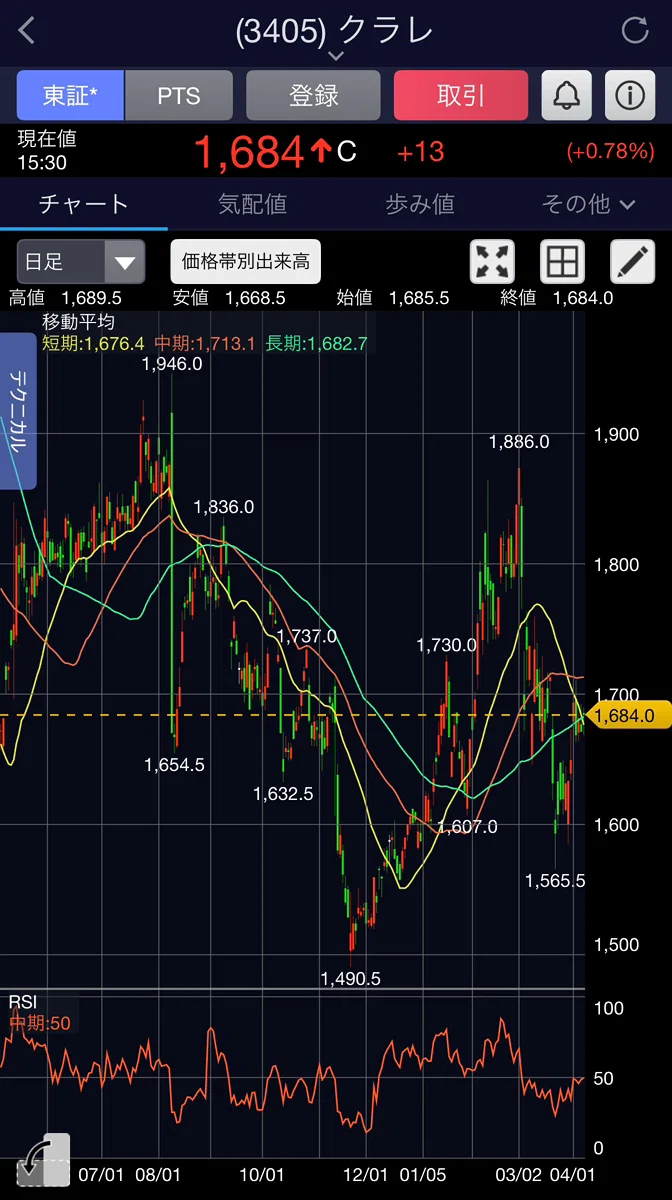Tap the 1,565.5 recent low label
The height and width of the screenshot is (1200, 672).
click(x=555, y=880)
